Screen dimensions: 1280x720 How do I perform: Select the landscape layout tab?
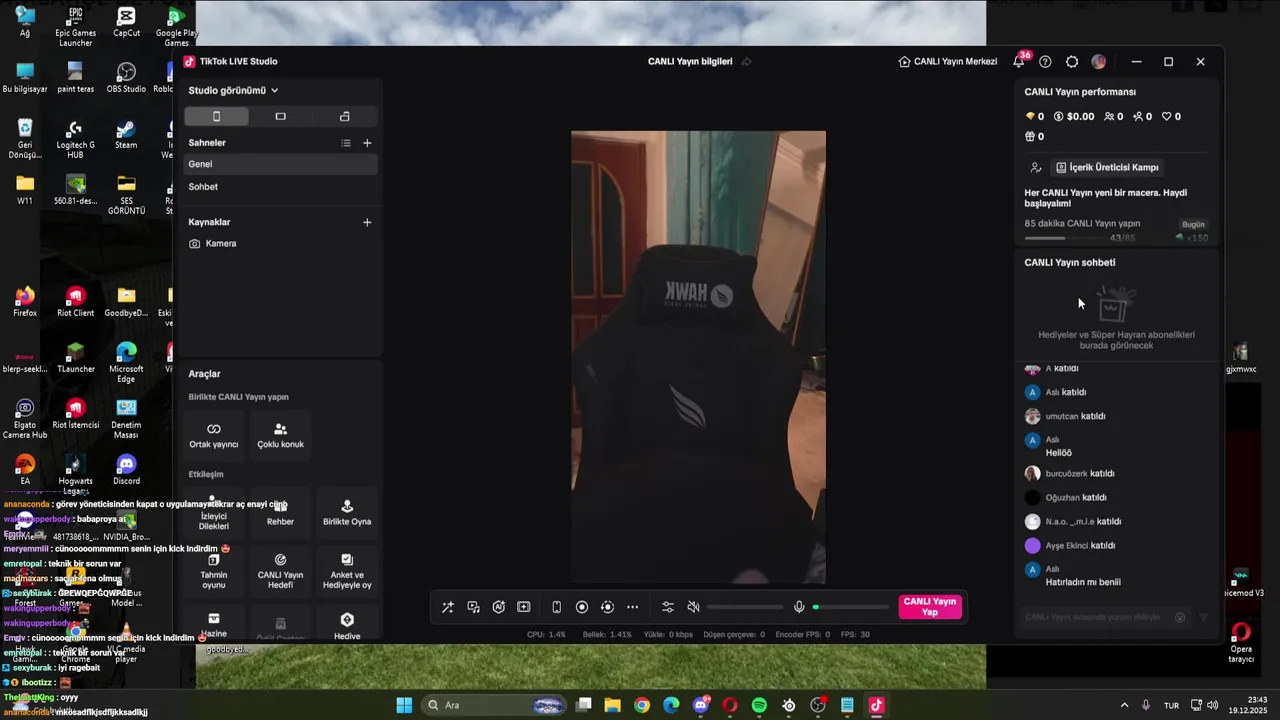coord(280,117)
